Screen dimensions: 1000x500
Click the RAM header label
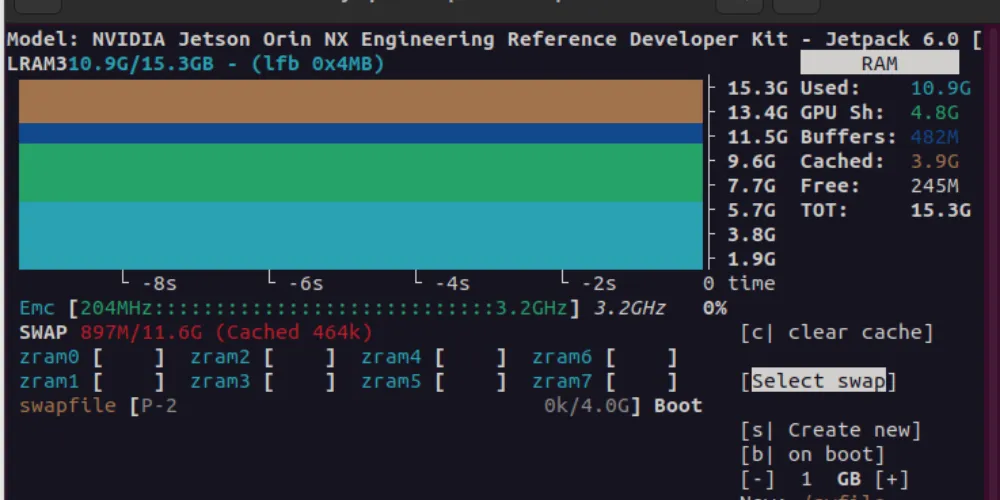[879, 63]
